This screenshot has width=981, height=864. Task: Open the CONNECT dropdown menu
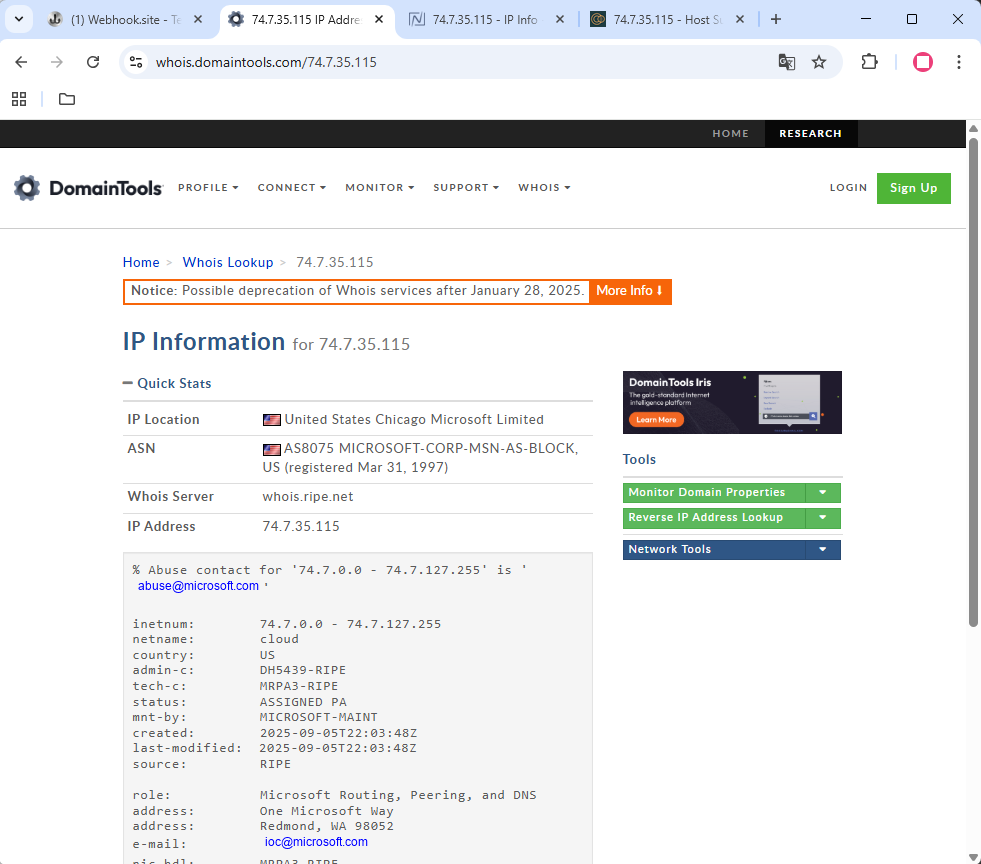click(292, 188)
